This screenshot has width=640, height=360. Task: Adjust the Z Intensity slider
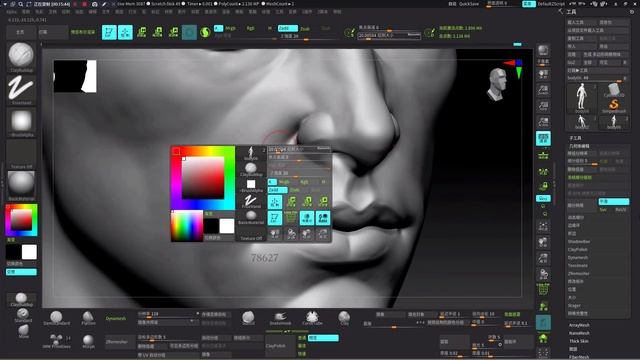coord(308,36)
